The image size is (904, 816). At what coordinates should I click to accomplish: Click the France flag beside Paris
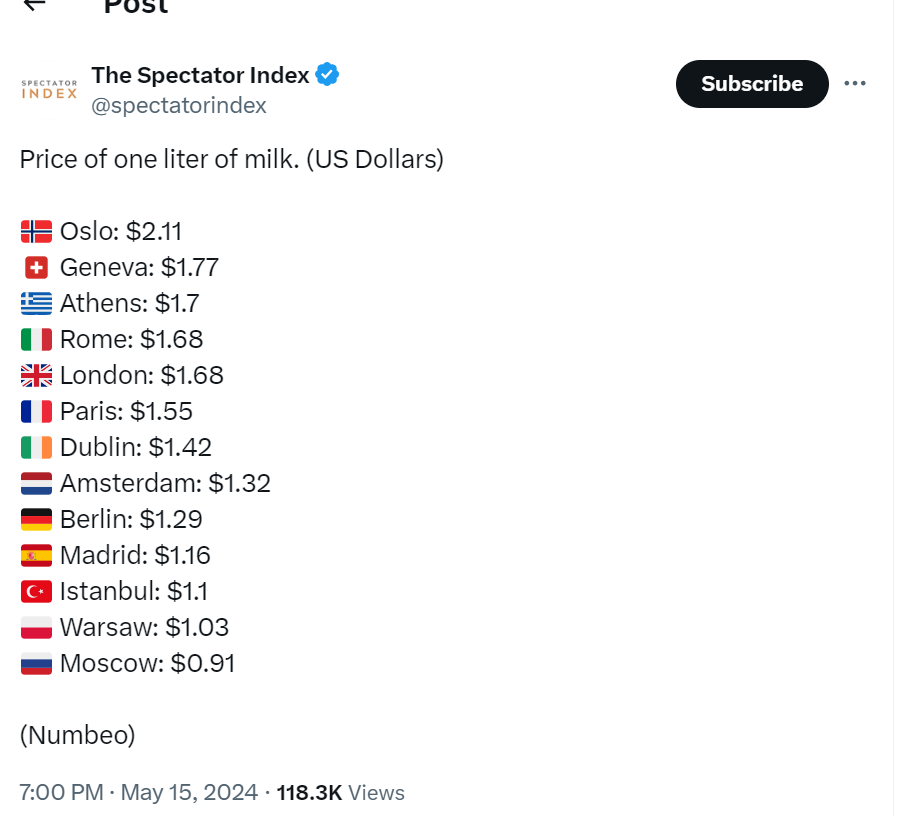(x=36, y=412)
